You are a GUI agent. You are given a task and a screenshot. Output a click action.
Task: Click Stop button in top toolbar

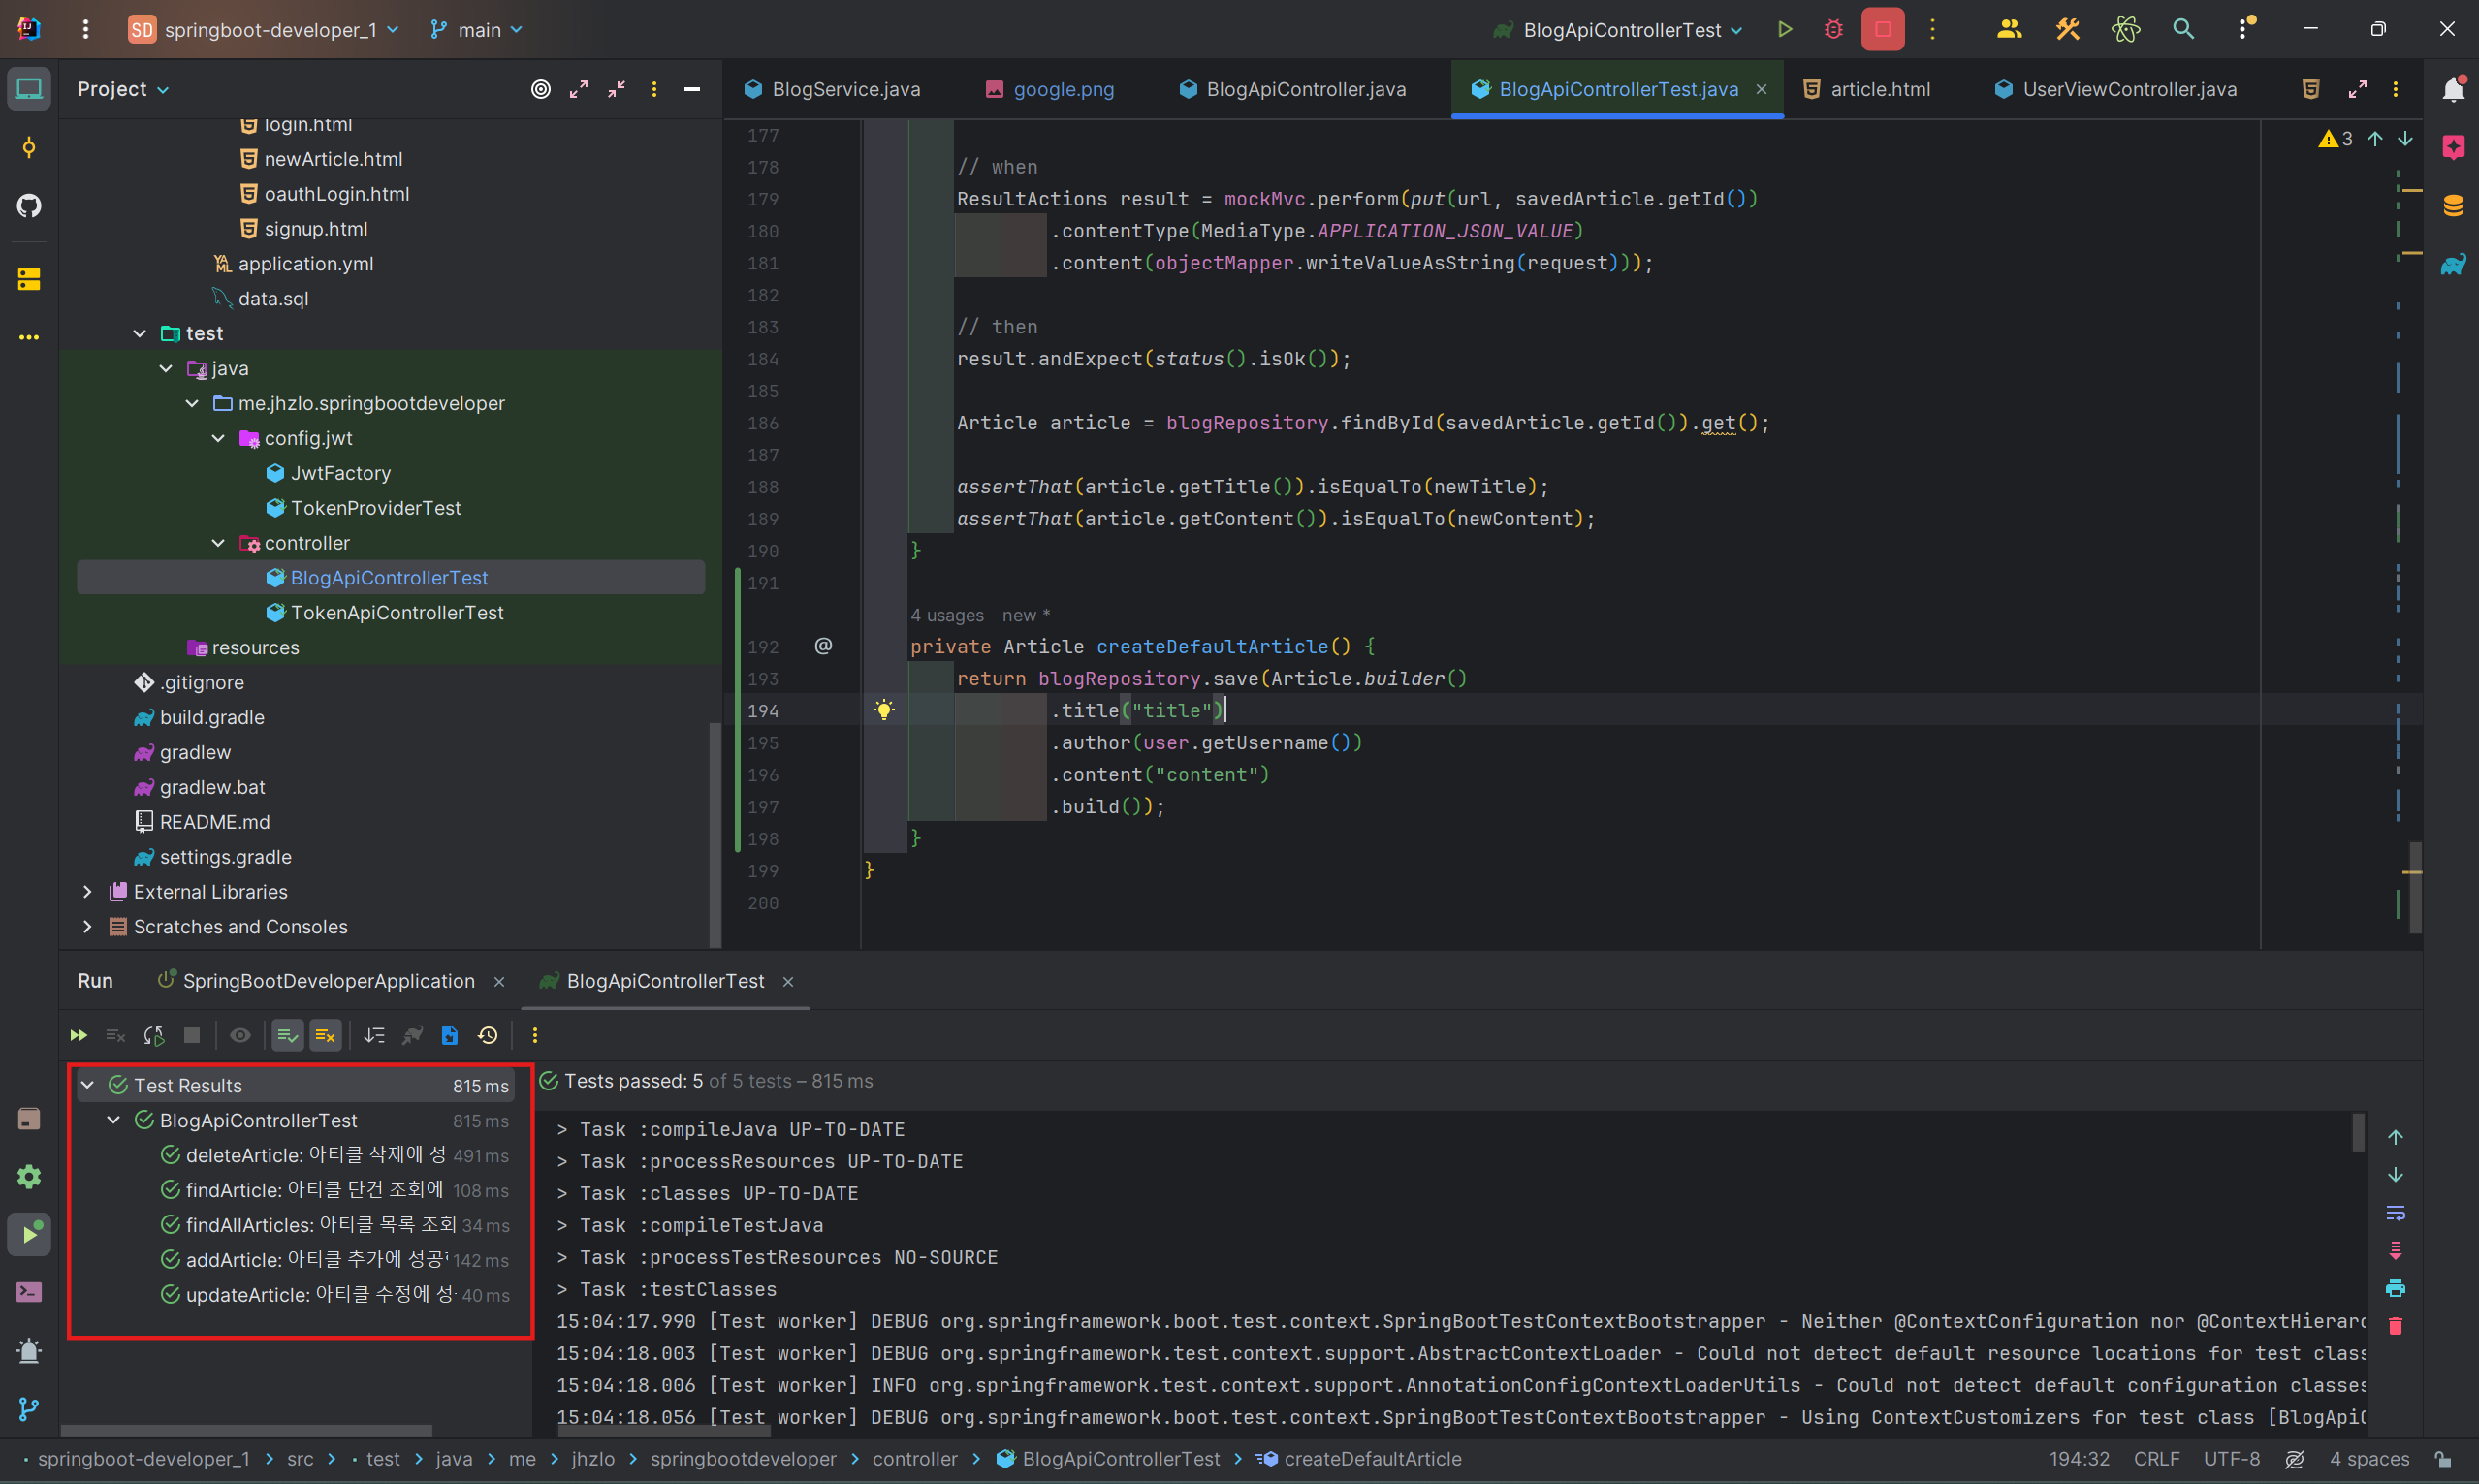point(1882,29)
